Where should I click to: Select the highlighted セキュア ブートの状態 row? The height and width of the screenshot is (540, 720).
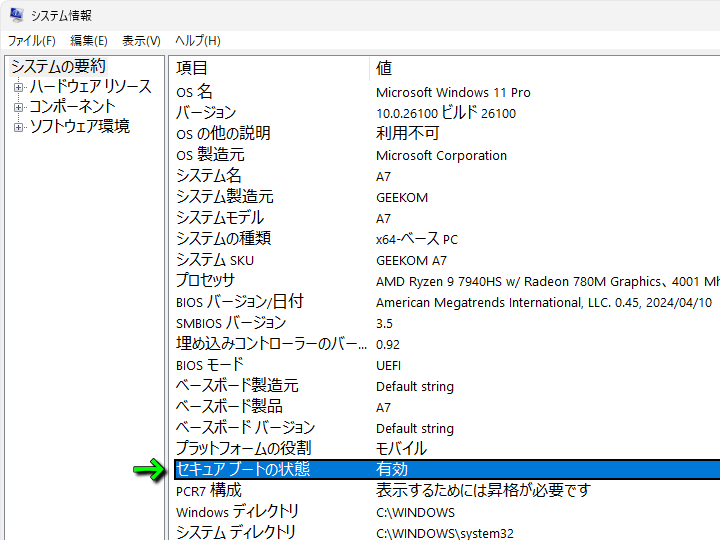point(447,469)
